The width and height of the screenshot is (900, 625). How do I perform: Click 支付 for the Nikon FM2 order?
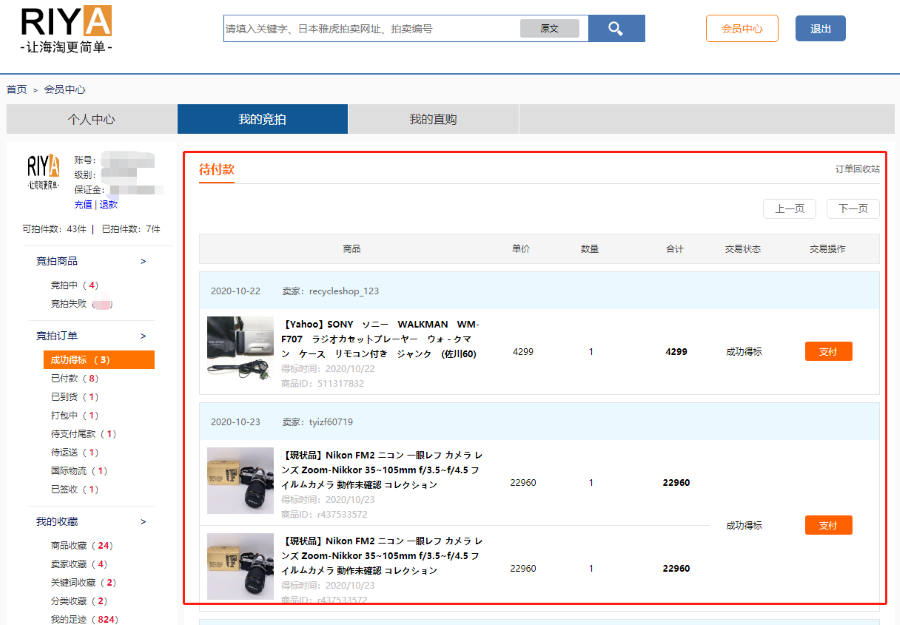[828, 525]
